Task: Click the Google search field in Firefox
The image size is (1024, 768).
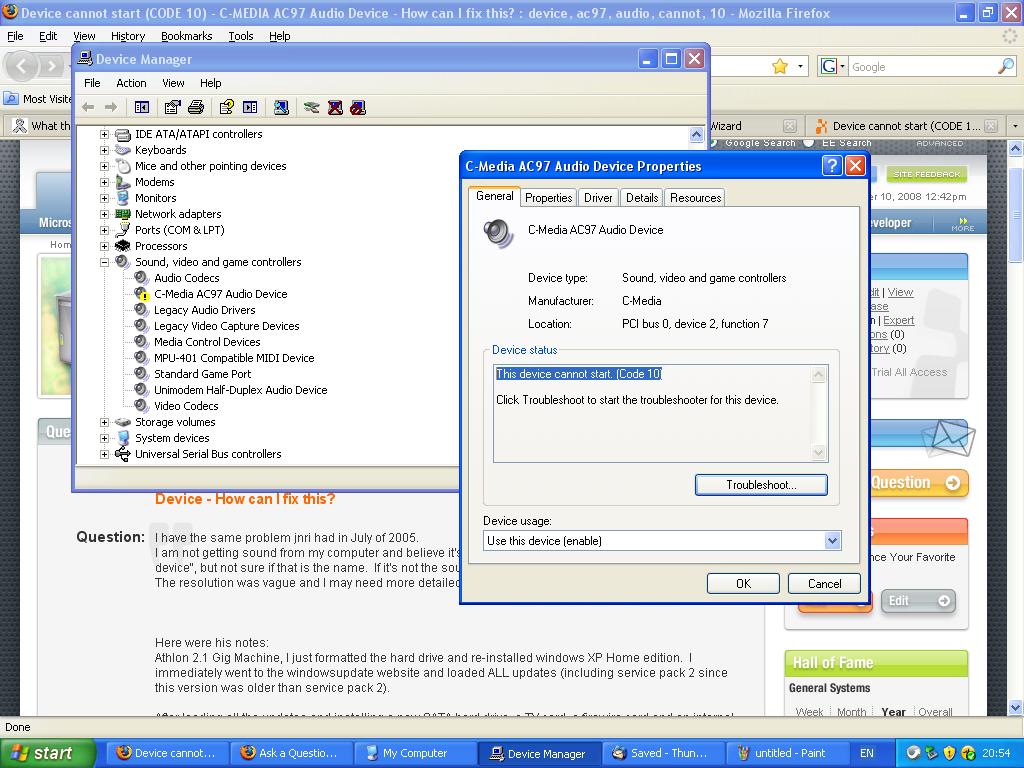Action: [x=920, y=67]
